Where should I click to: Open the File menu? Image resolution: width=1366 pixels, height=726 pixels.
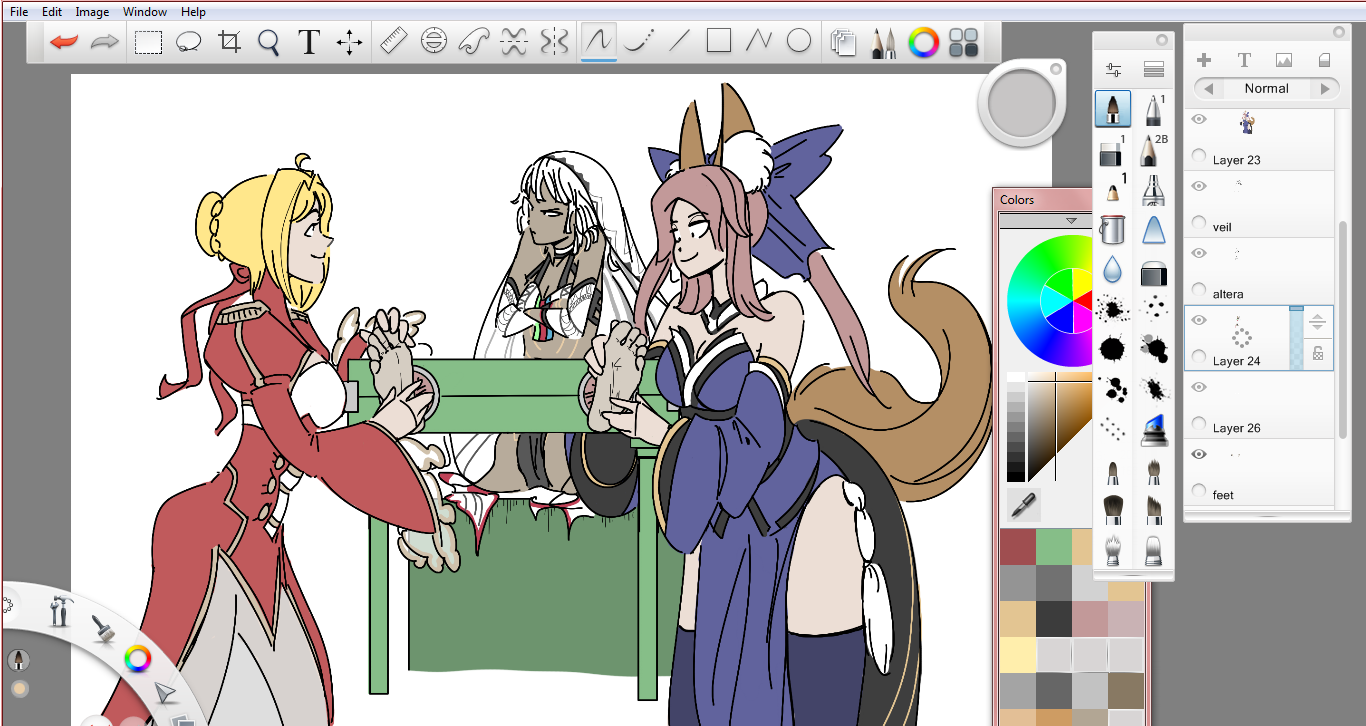[x=19, y=12]
